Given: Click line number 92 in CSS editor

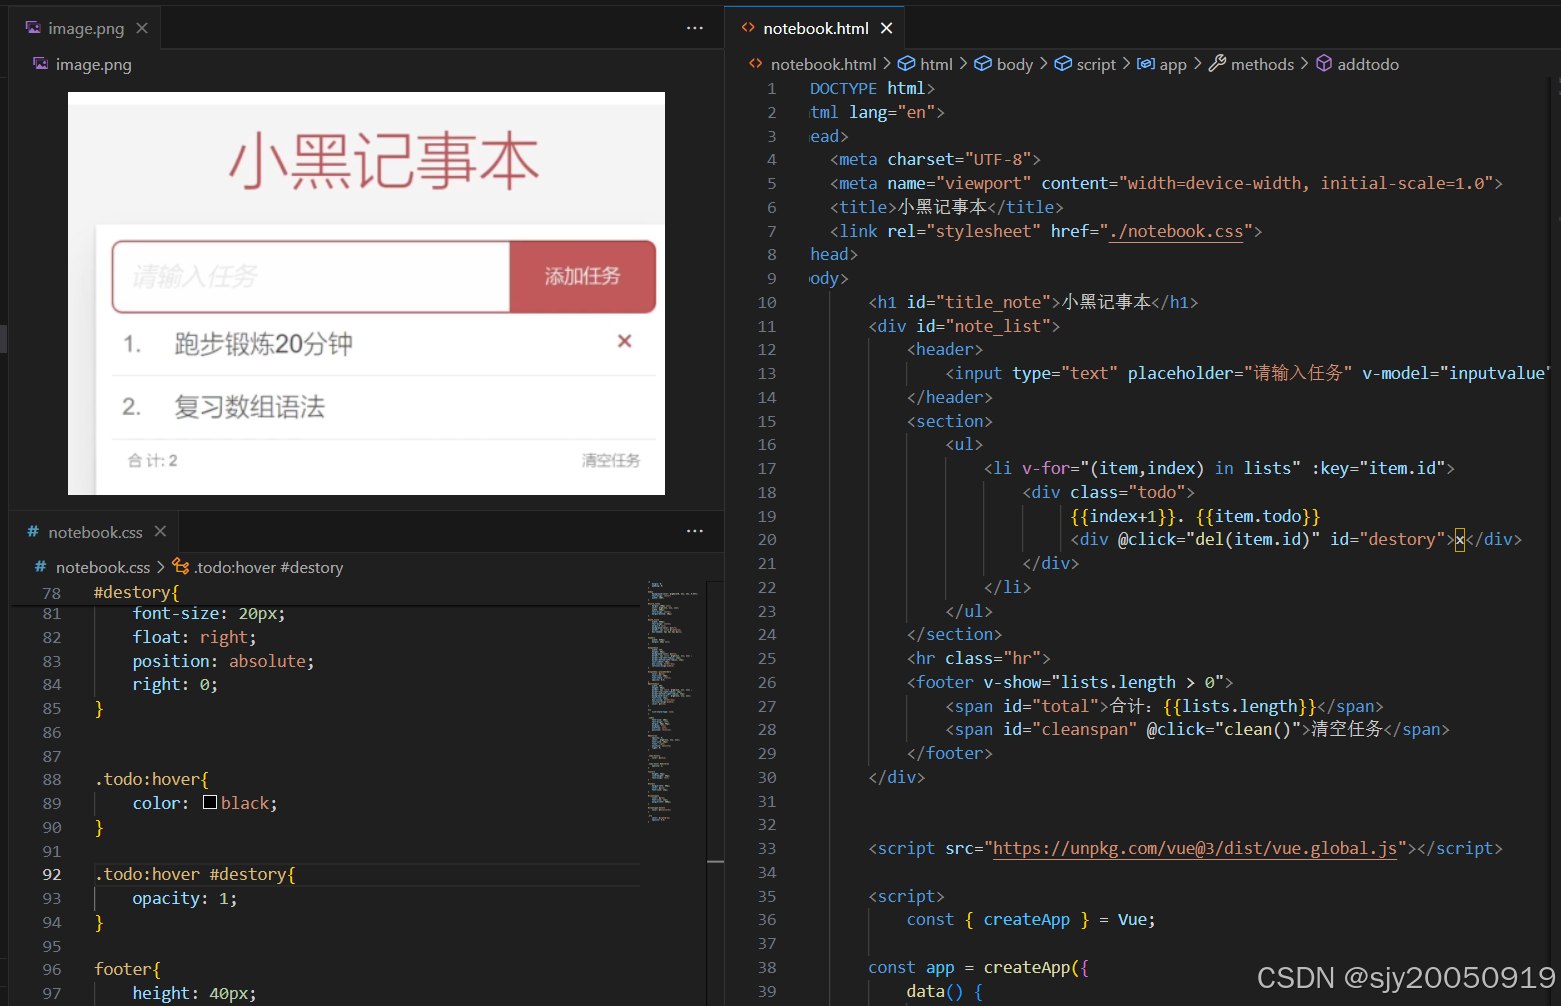Looking at the screenshot, I should click(52, 874).
